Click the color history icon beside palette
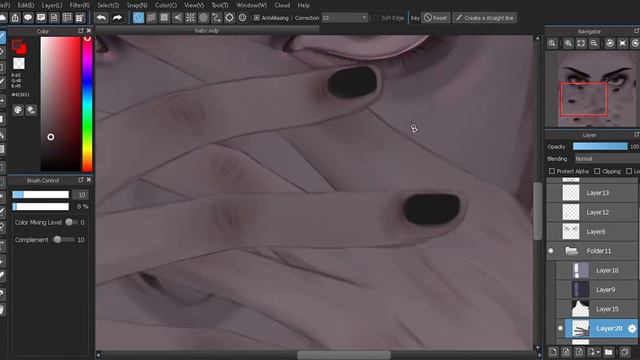Viewport: 640px width, 360px height. coord(31,110)
